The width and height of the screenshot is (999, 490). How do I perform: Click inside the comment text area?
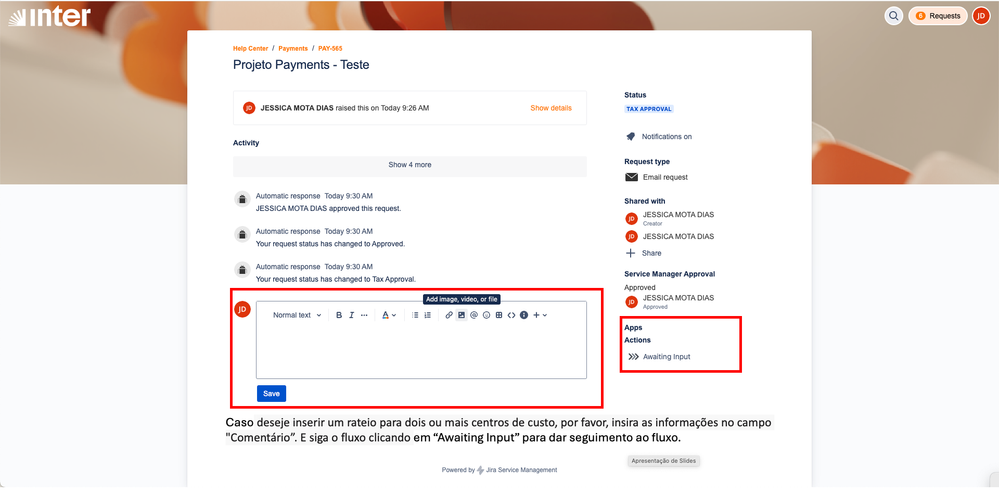pos(421,350)
